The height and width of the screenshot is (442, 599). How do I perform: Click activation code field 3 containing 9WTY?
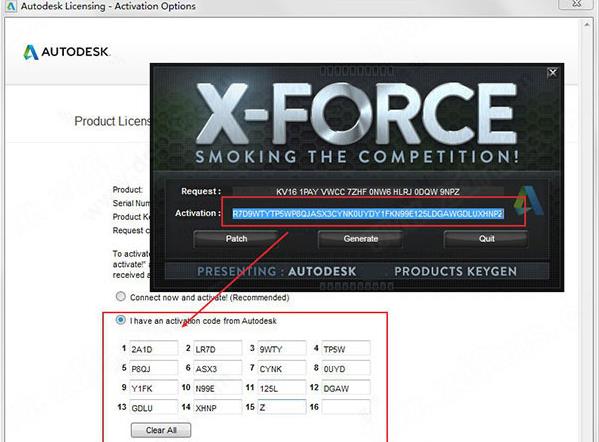click(282, 349)
